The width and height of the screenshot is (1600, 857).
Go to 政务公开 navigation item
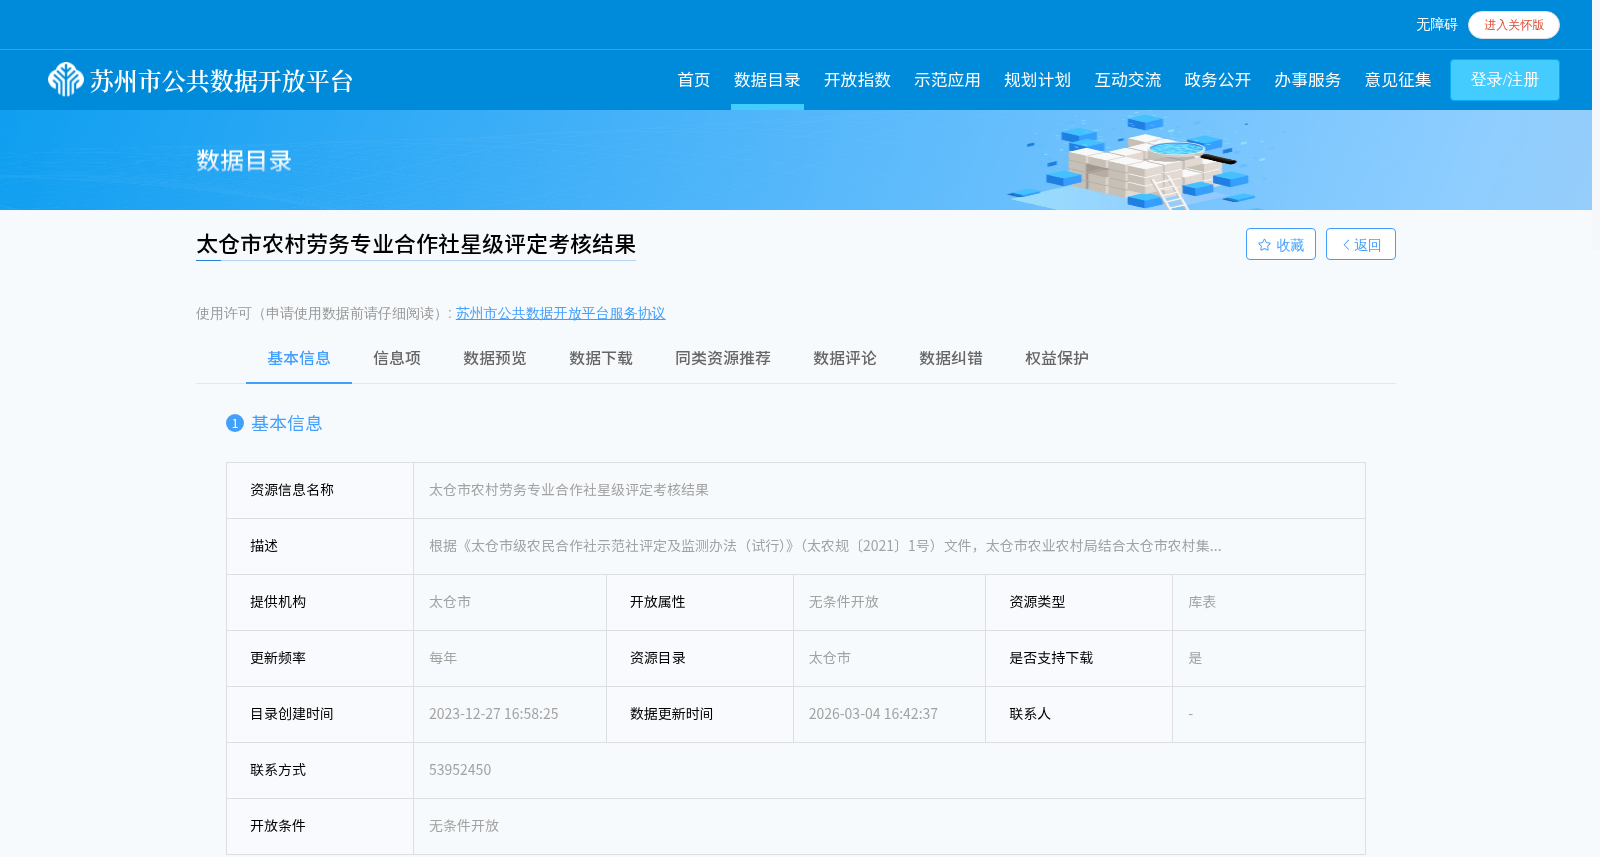(1217, 80)
